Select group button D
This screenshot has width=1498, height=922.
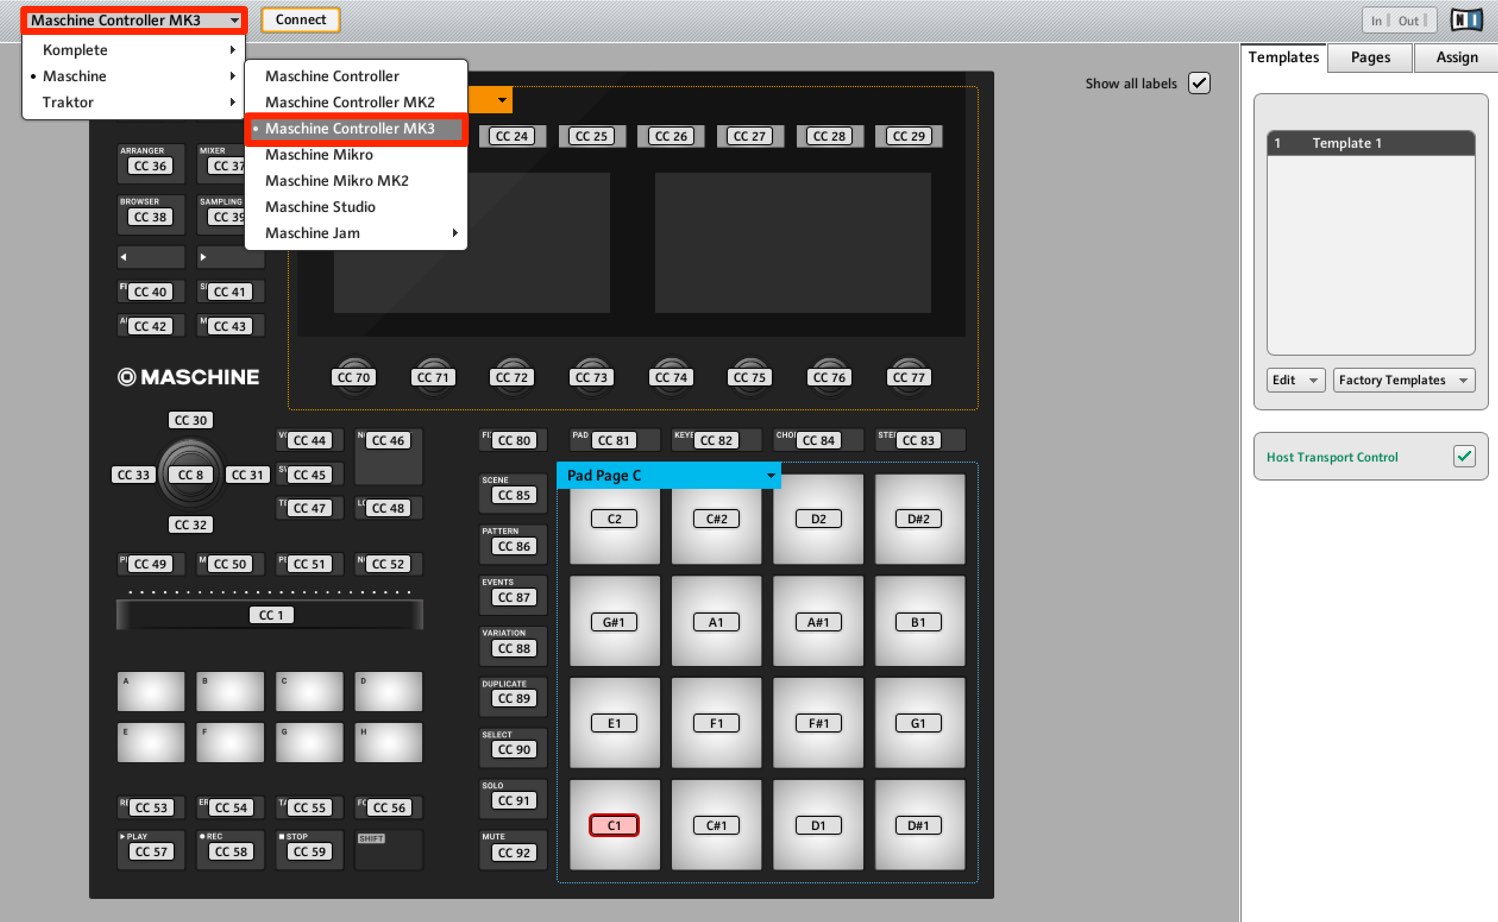coord(389,691)
